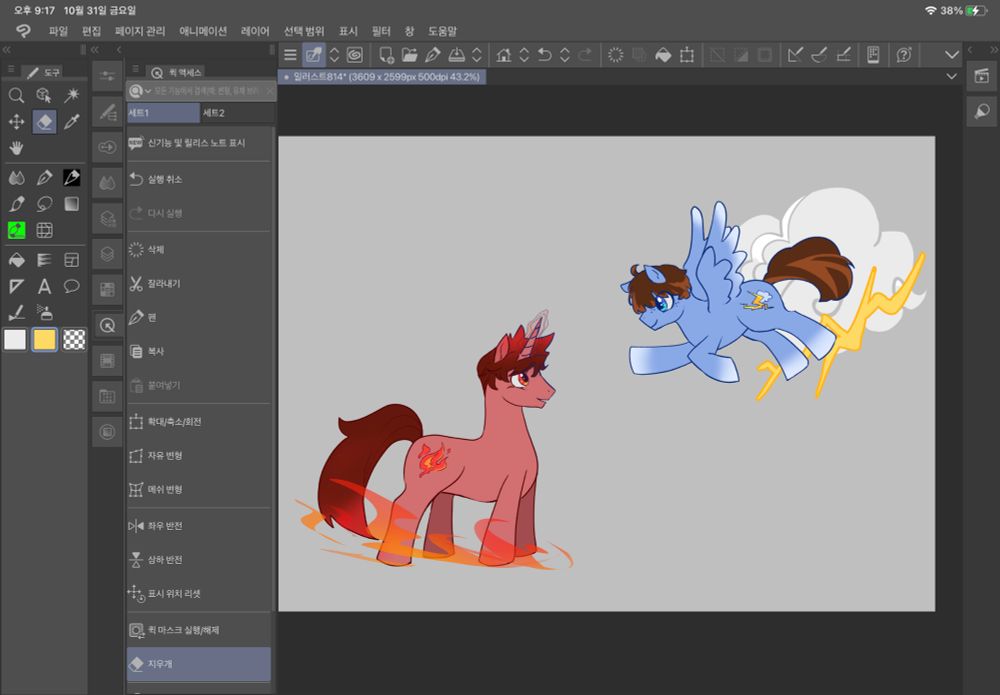The width and height of the screenshot is (1000, 695).
Task: Click the Fill bucket tool in the tool palette
Action: click(x=16, y=259)
